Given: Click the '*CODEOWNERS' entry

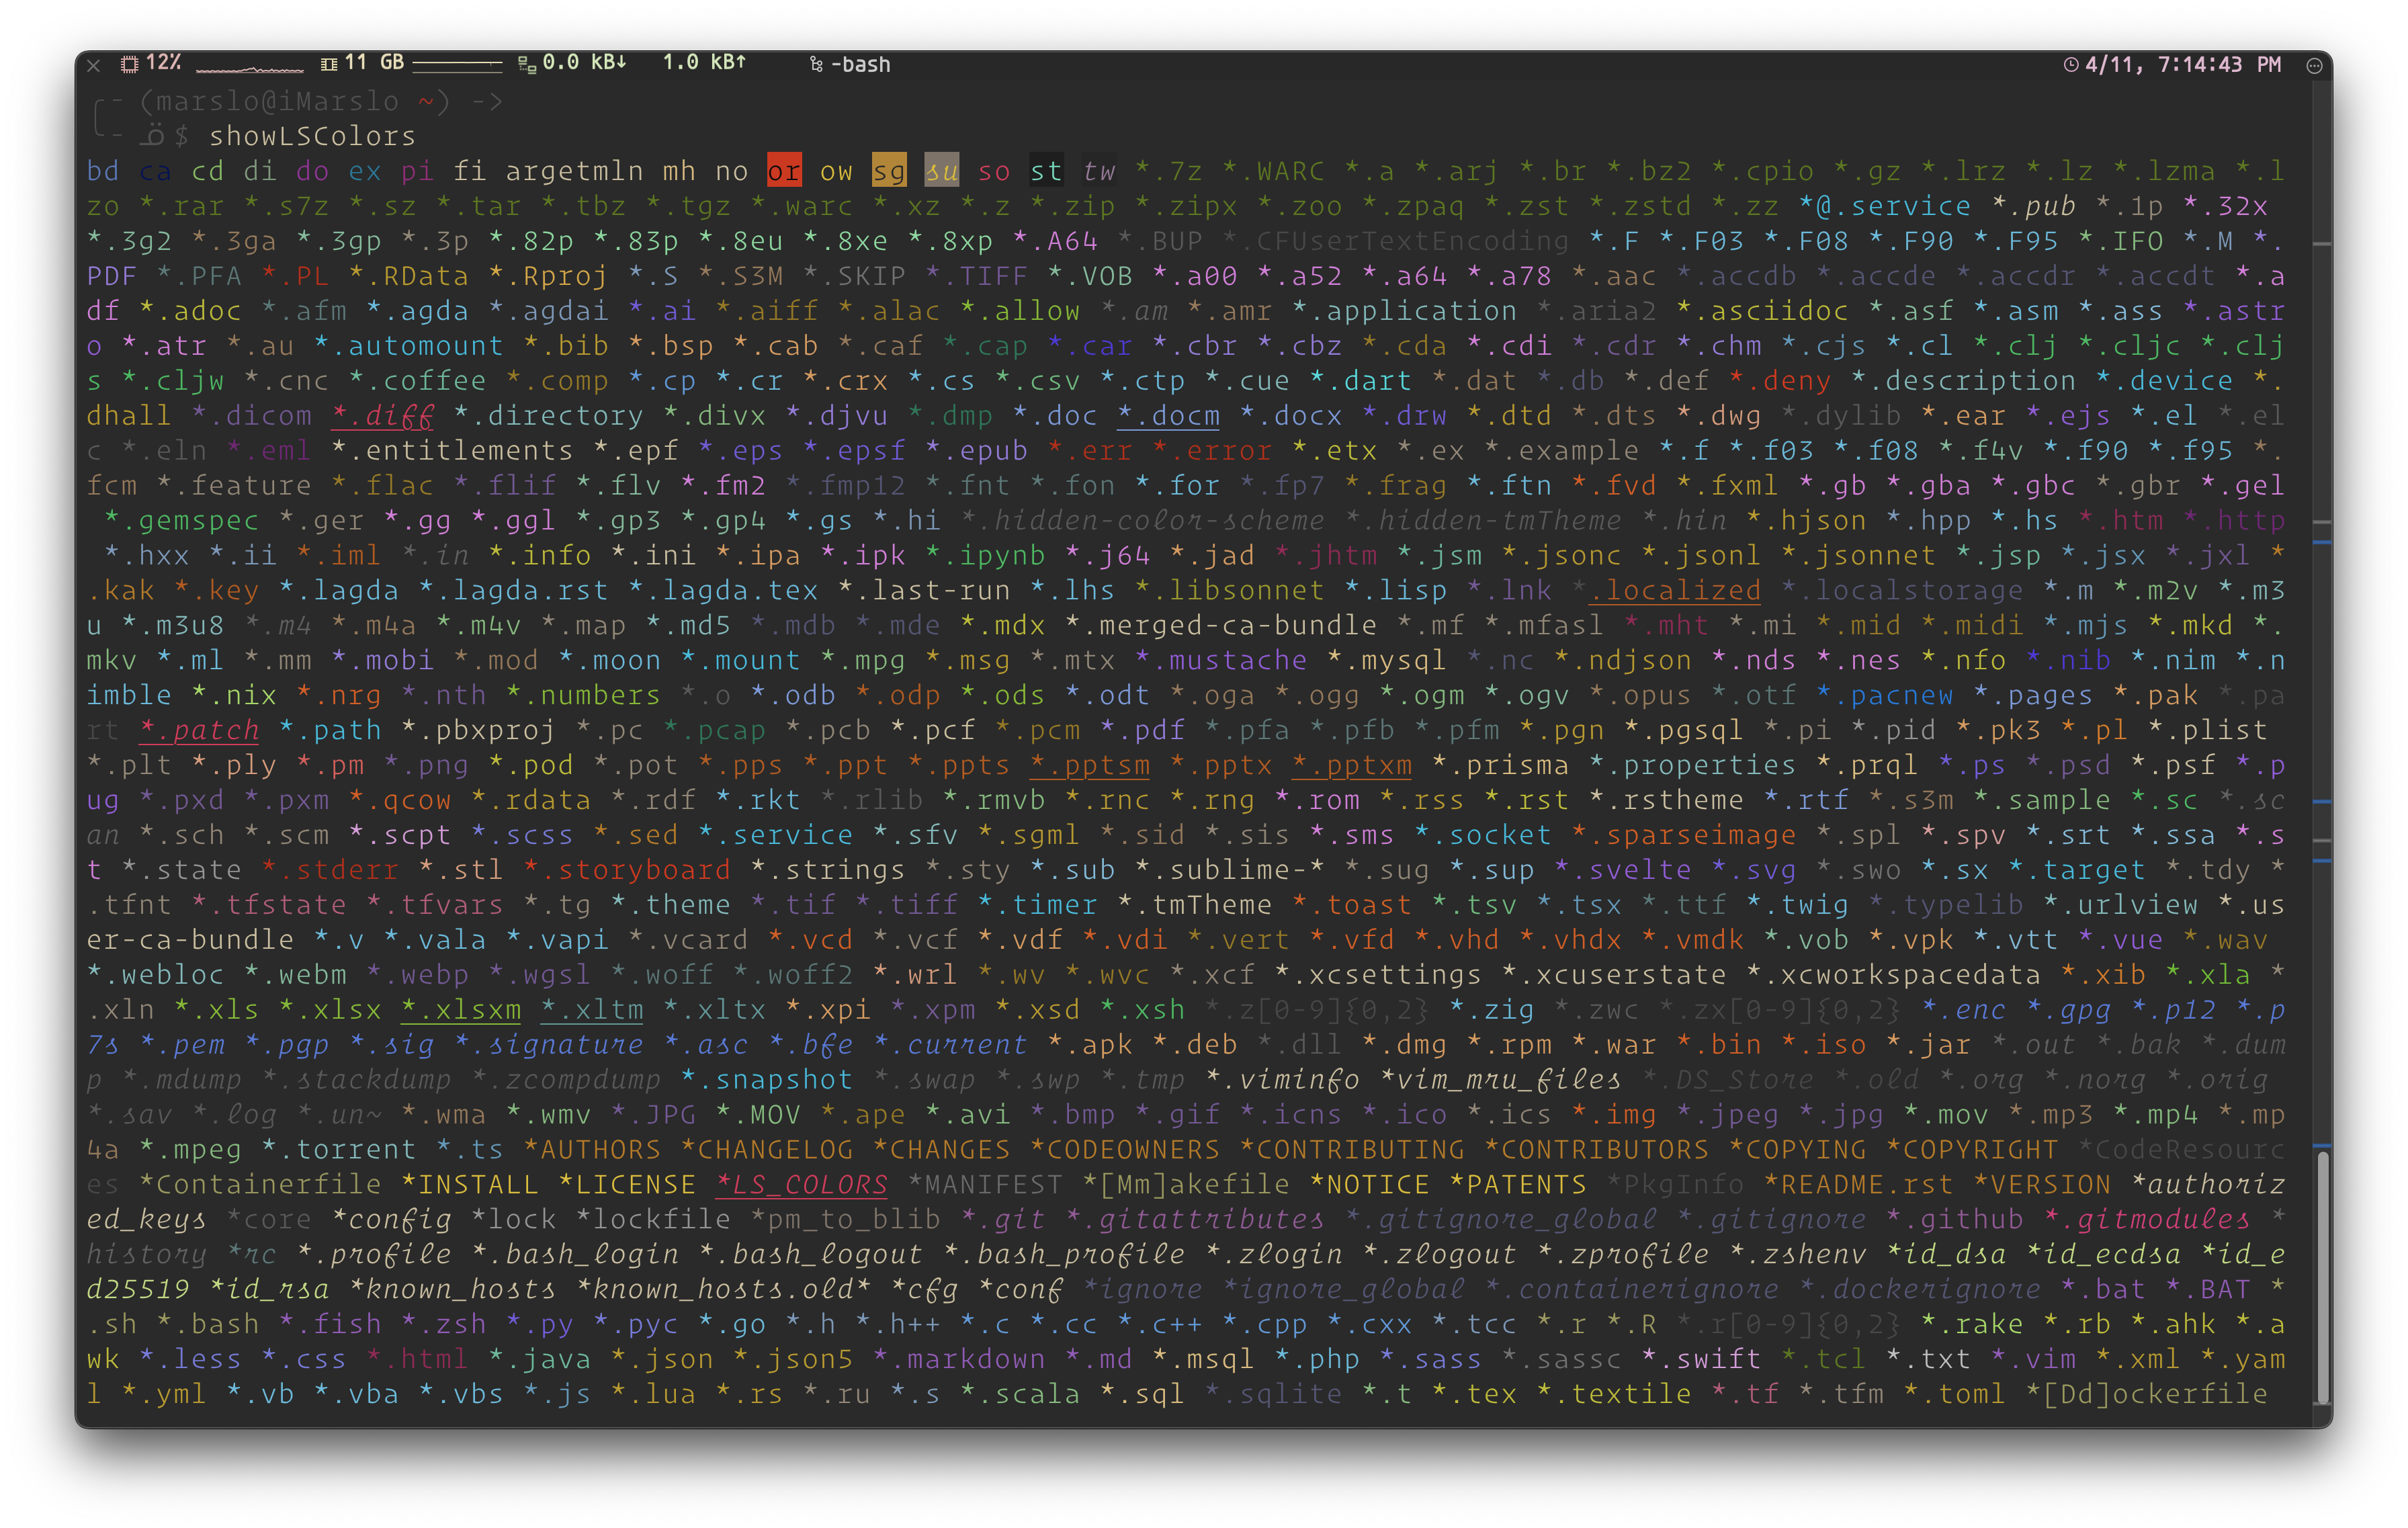Looking at the screenshot, I should coord(1125,1149).
